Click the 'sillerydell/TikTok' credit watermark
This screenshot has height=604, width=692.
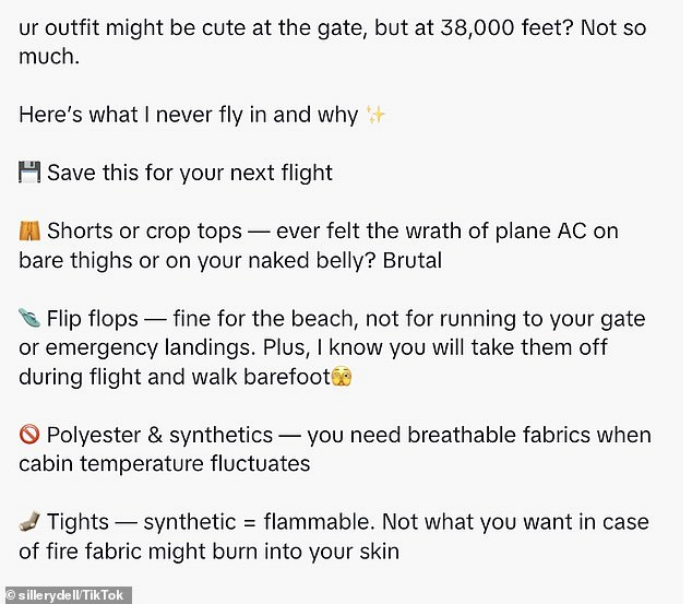[x=68, y=595]
